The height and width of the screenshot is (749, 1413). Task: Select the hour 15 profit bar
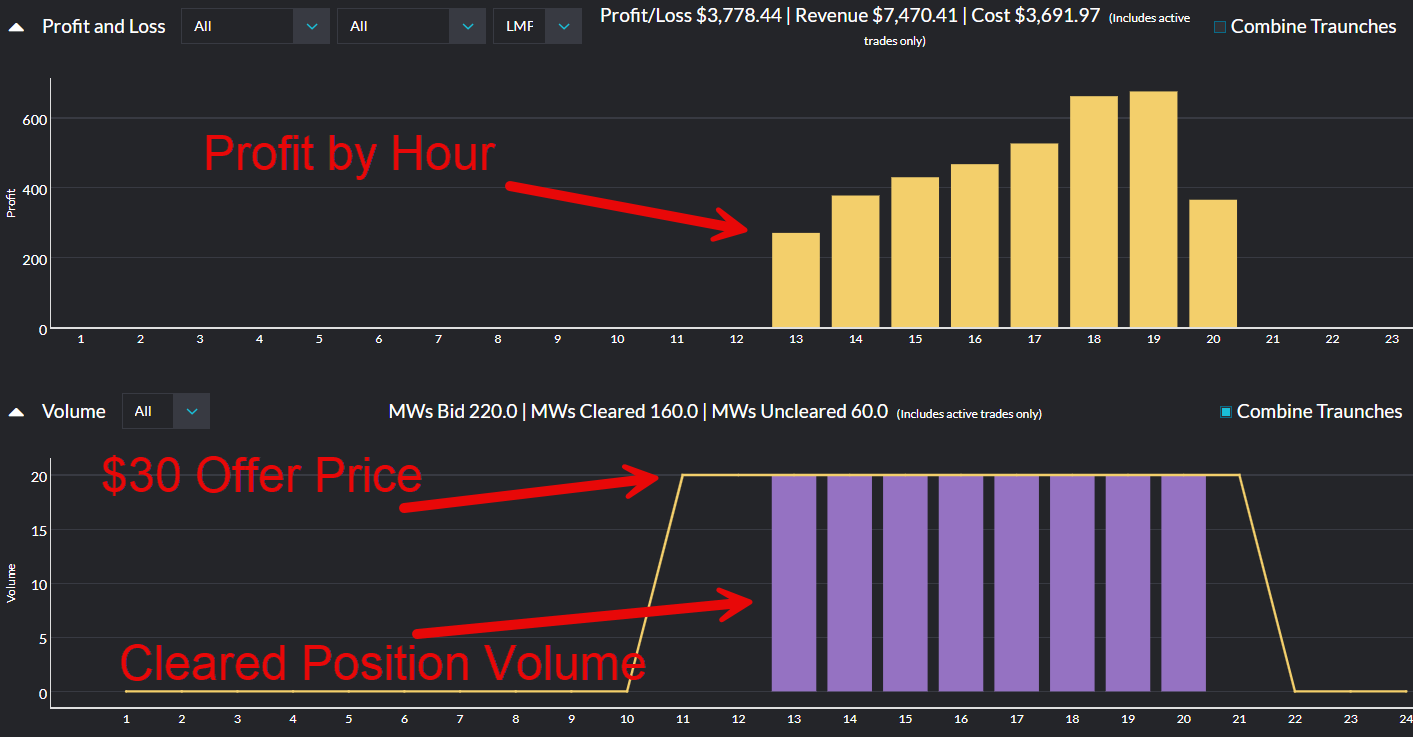(915, 252)
